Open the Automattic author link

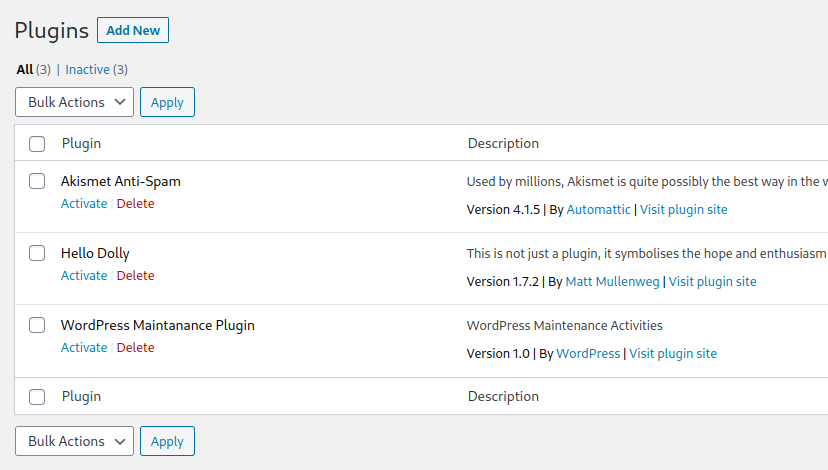click(598, 210)
